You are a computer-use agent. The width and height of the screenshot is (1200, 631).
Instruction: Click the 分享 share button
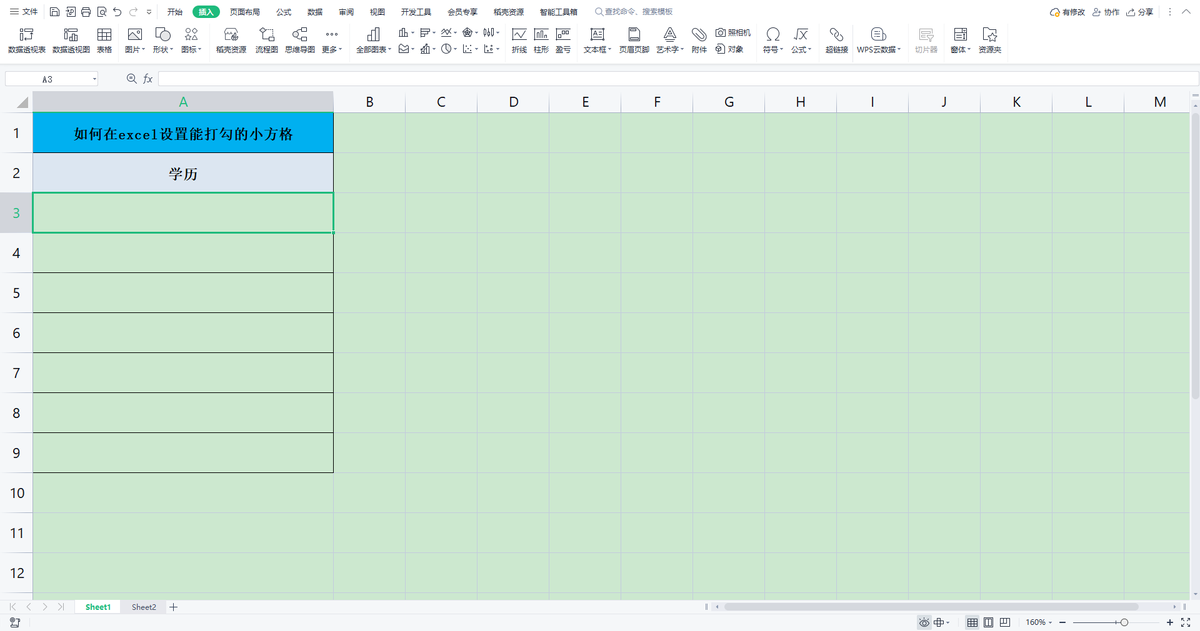1140,12
